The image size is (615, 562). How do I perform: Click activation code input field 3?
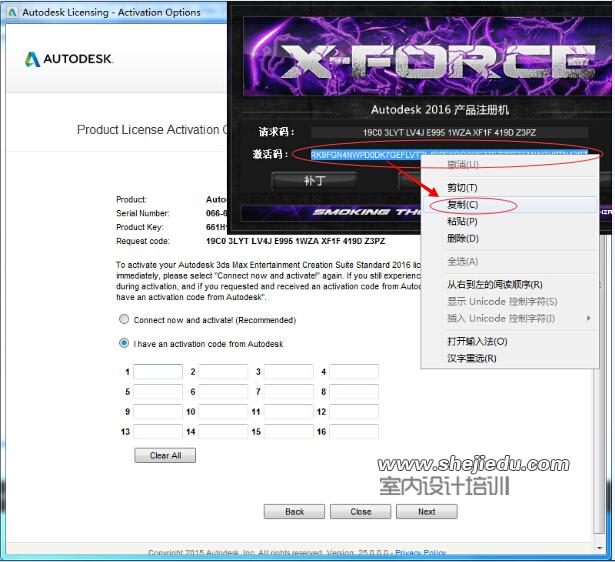pos(289,371)
